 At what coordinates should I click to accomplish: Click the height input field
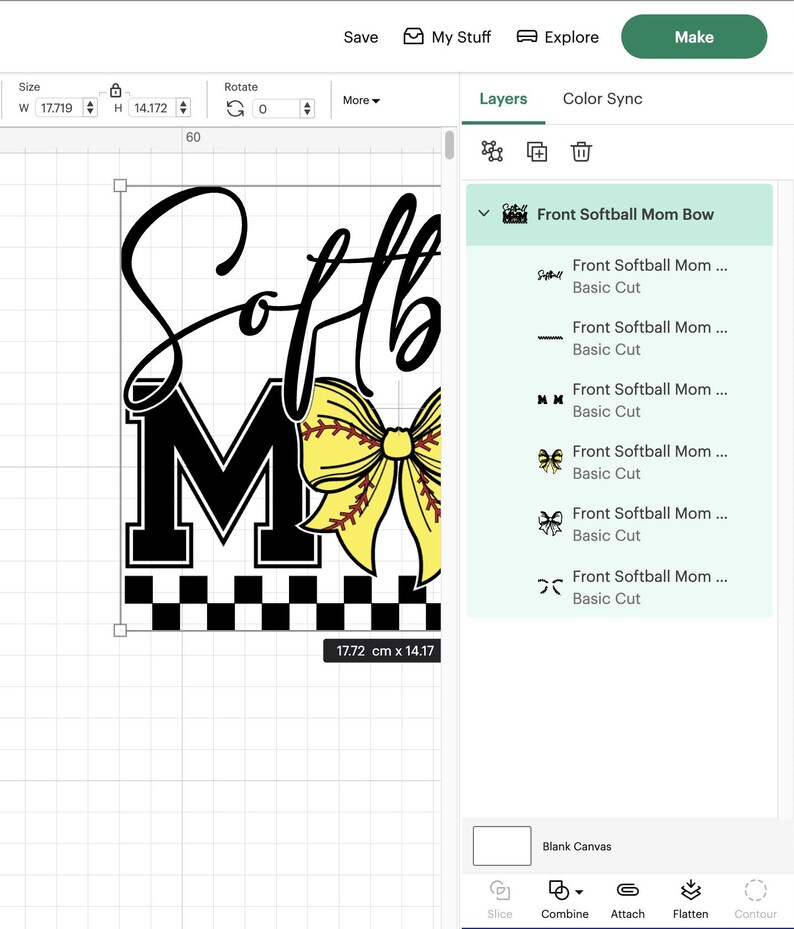pos(152,108)
